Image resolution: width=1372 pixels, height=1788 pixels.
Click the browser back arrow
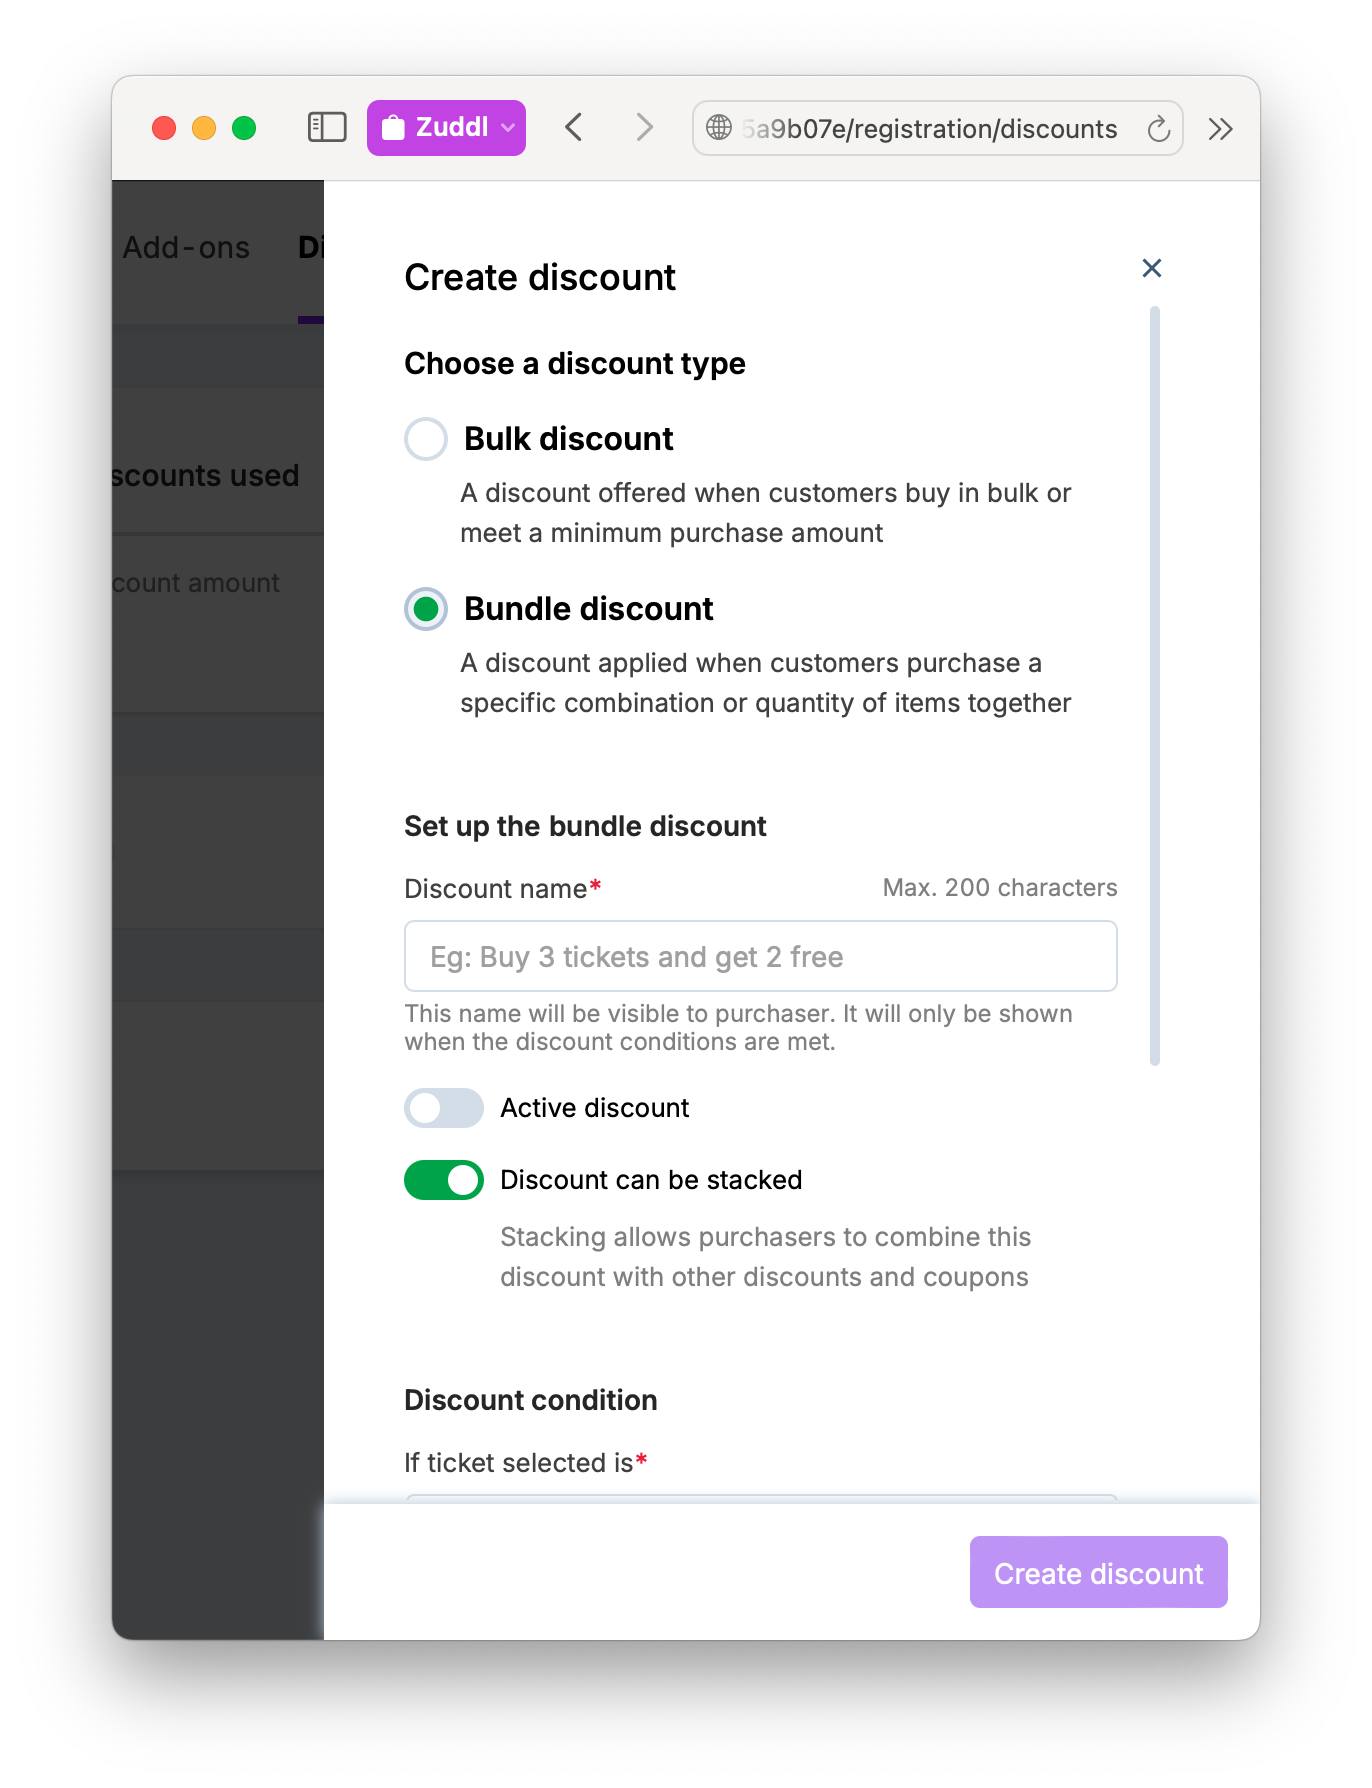(x=573, y=127)
